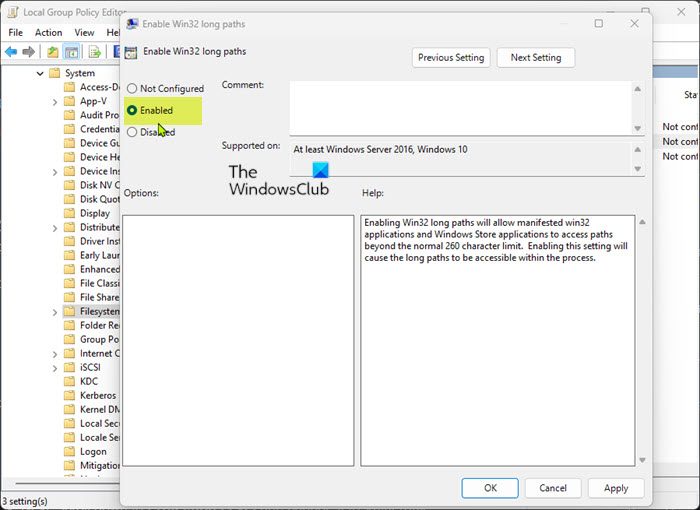700x510 pixels.
Task: Collapse the System tree node
Action: click(x=40, y=73)
